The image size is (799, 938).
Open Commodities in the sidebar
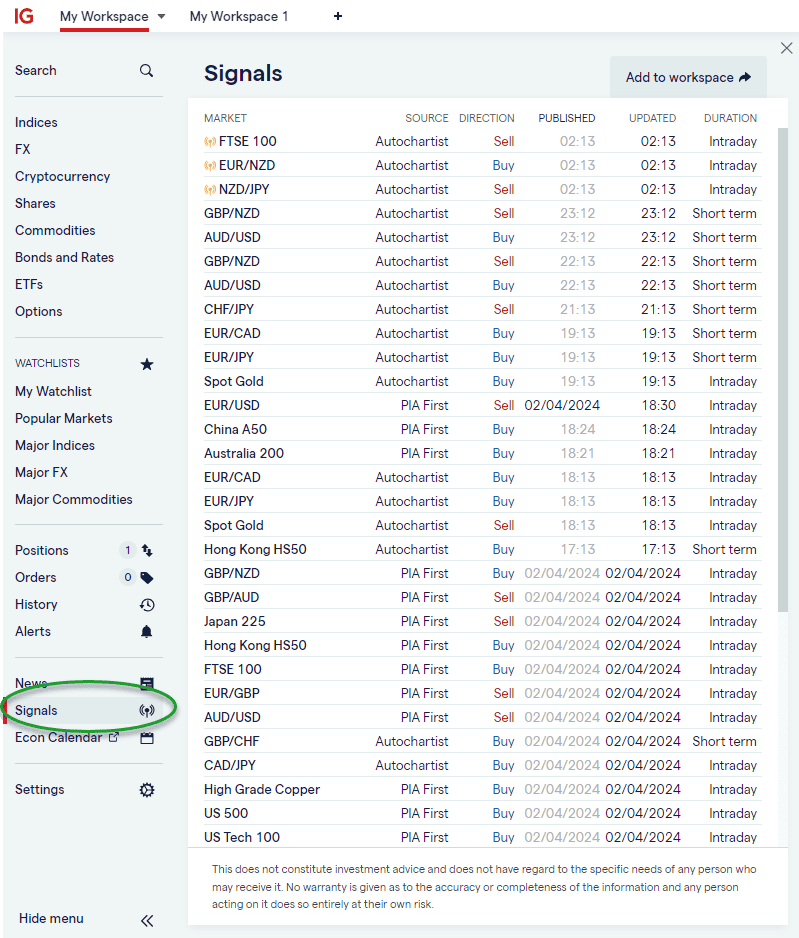coord(55,230)
